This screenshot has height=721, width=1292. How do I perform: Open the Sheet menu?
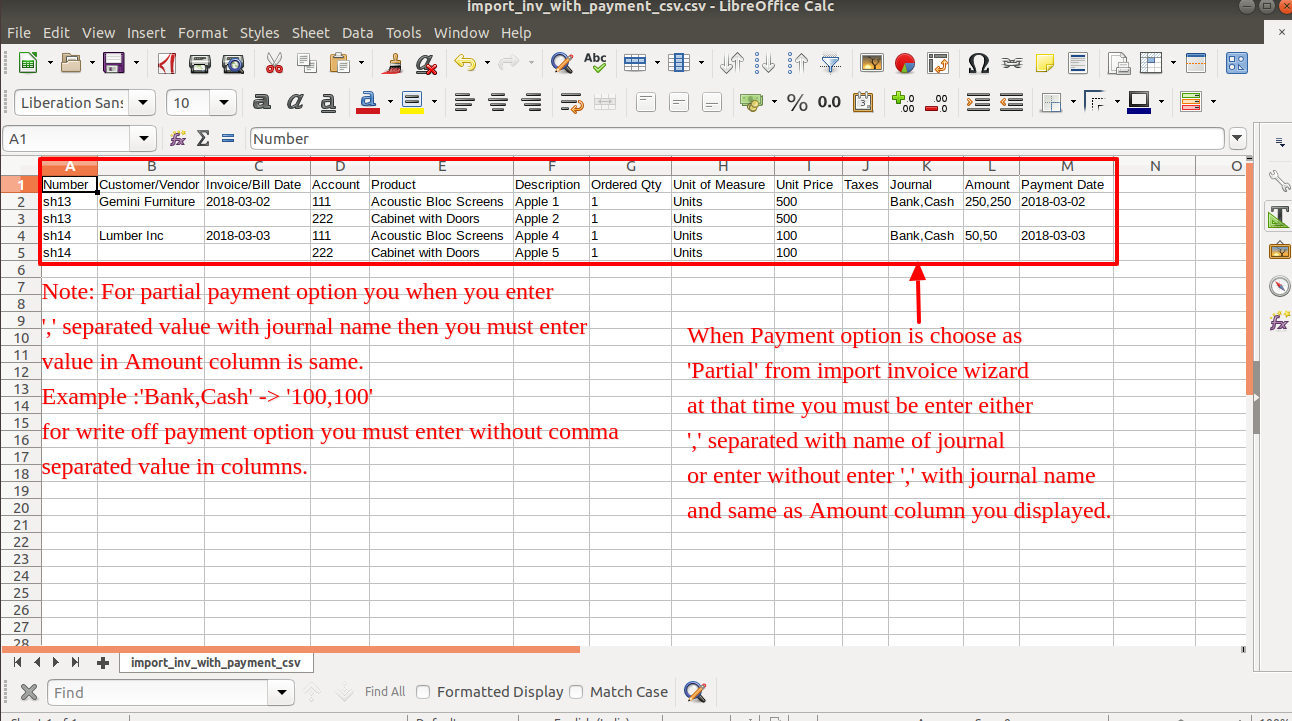(x=310, y=33)
